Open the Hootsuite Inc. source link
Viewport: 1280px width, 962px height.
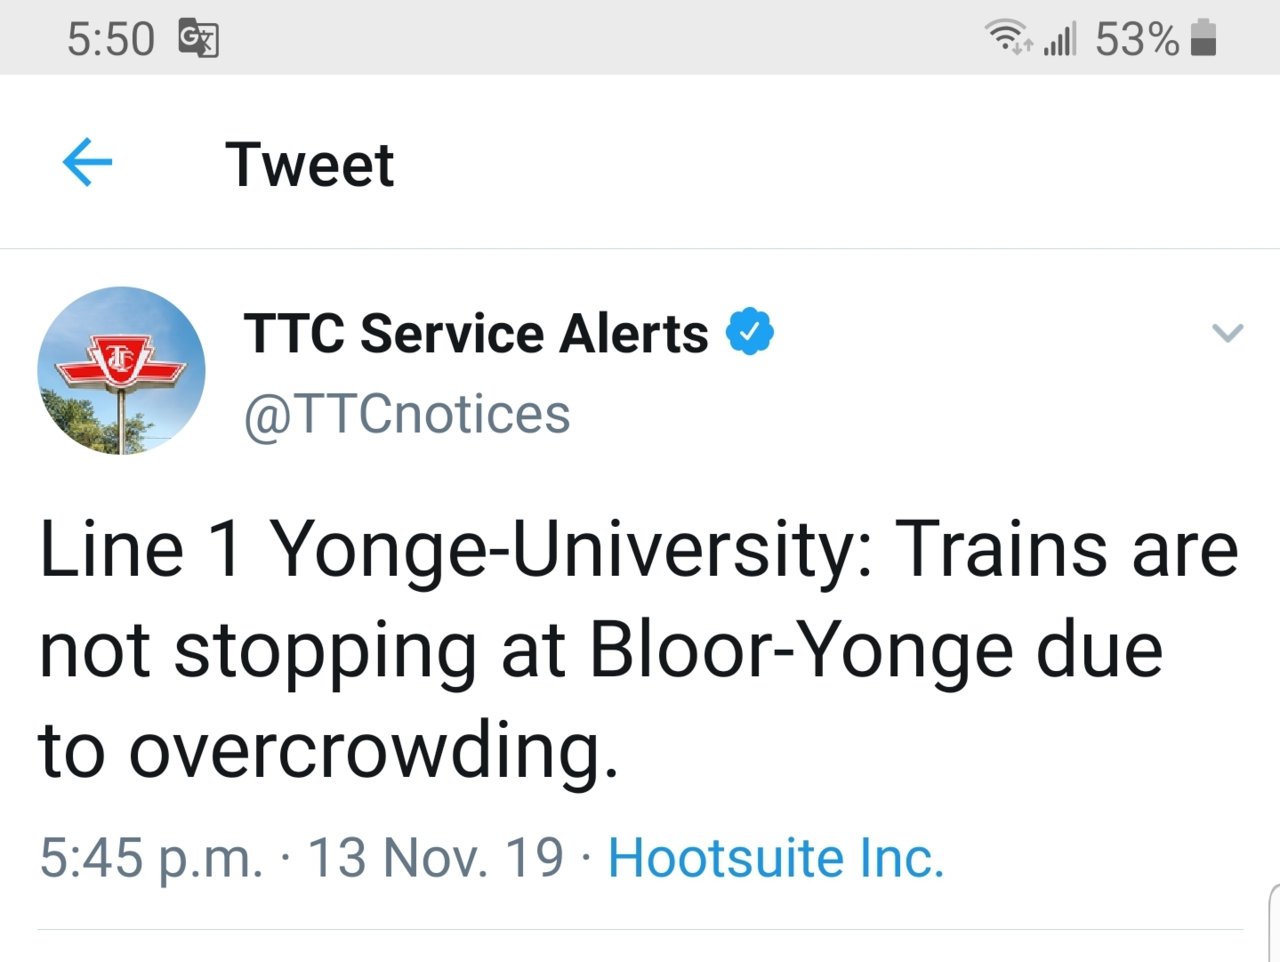pos(776,858)
